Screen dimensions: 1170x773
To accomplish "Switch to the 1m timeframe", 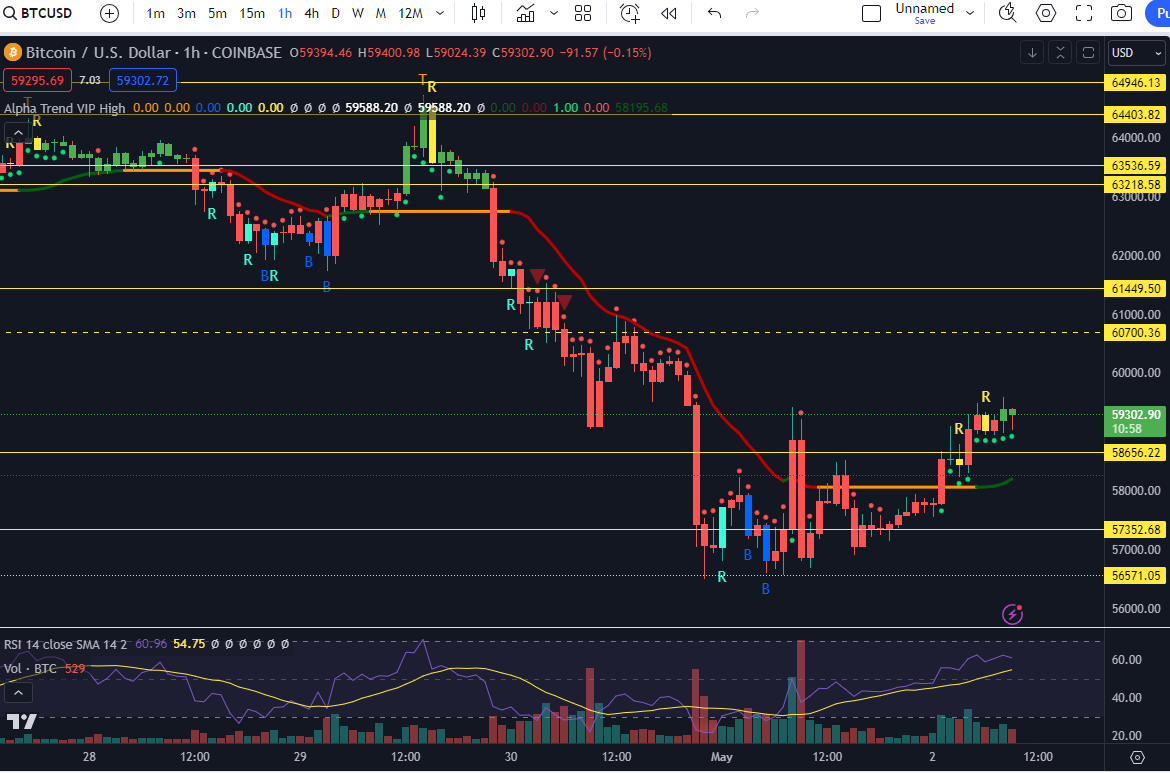I will coord(155,13).
